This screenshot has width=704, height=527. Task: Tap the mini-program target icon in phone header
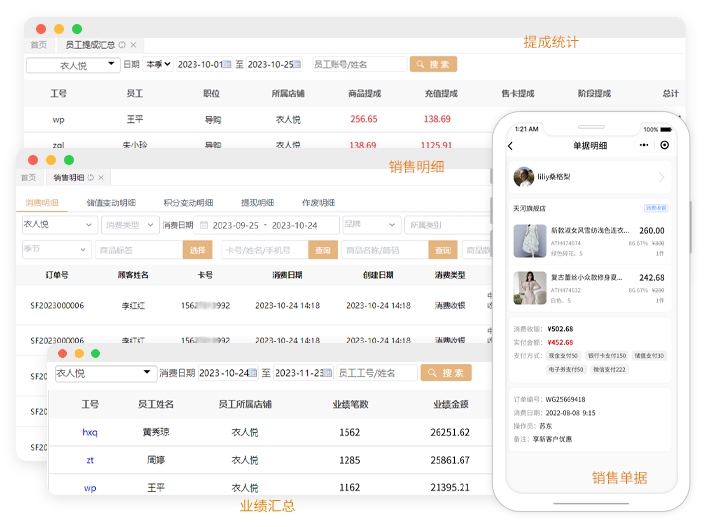click(665, 146)
